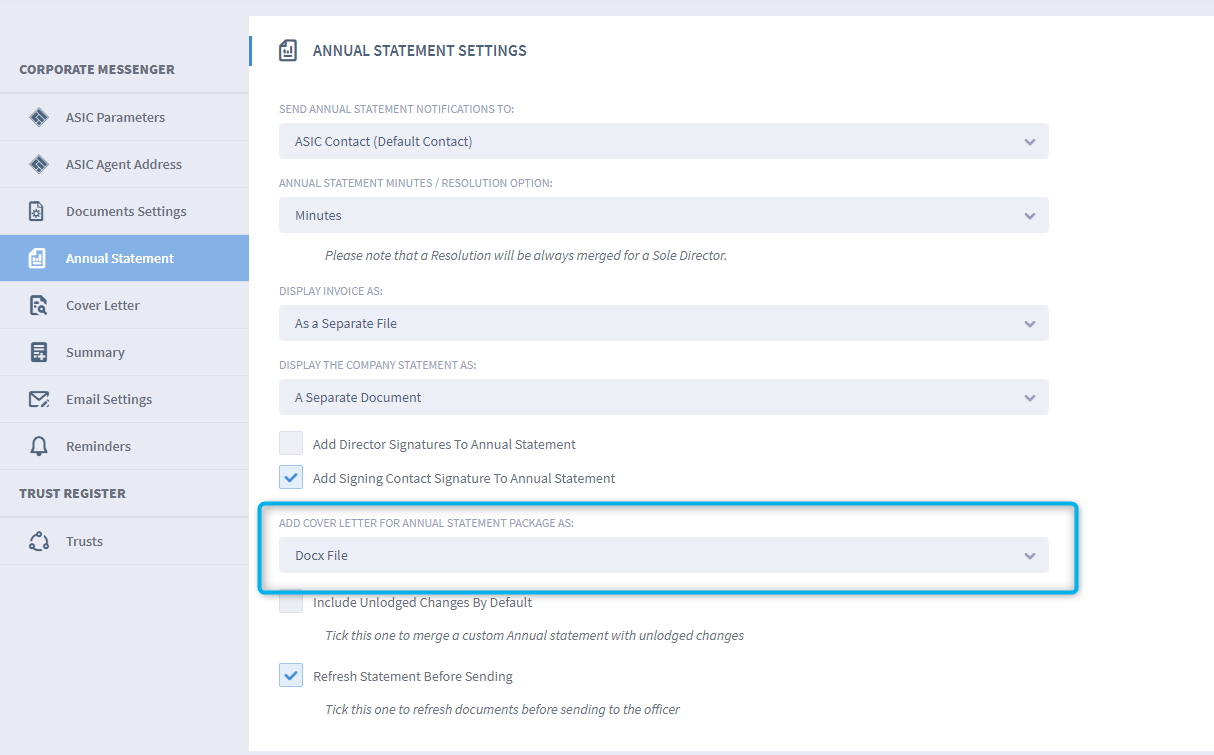Untick Add Signing Contact Signature checkbox
1214x755 pixels.
pos(291,477)
